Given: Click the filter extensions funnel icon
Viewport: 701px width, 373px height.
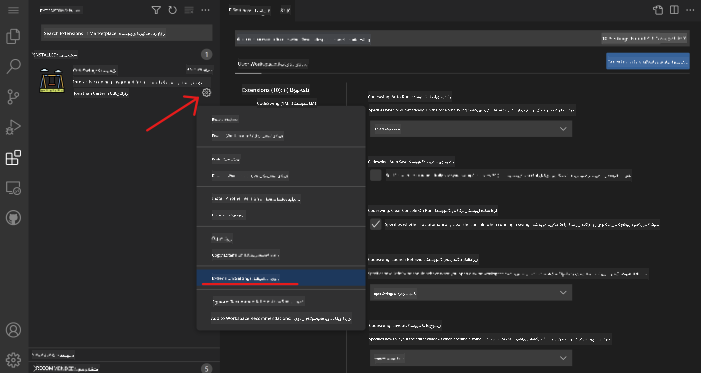Looking at the screenshot, I should [x=156, y=10].
